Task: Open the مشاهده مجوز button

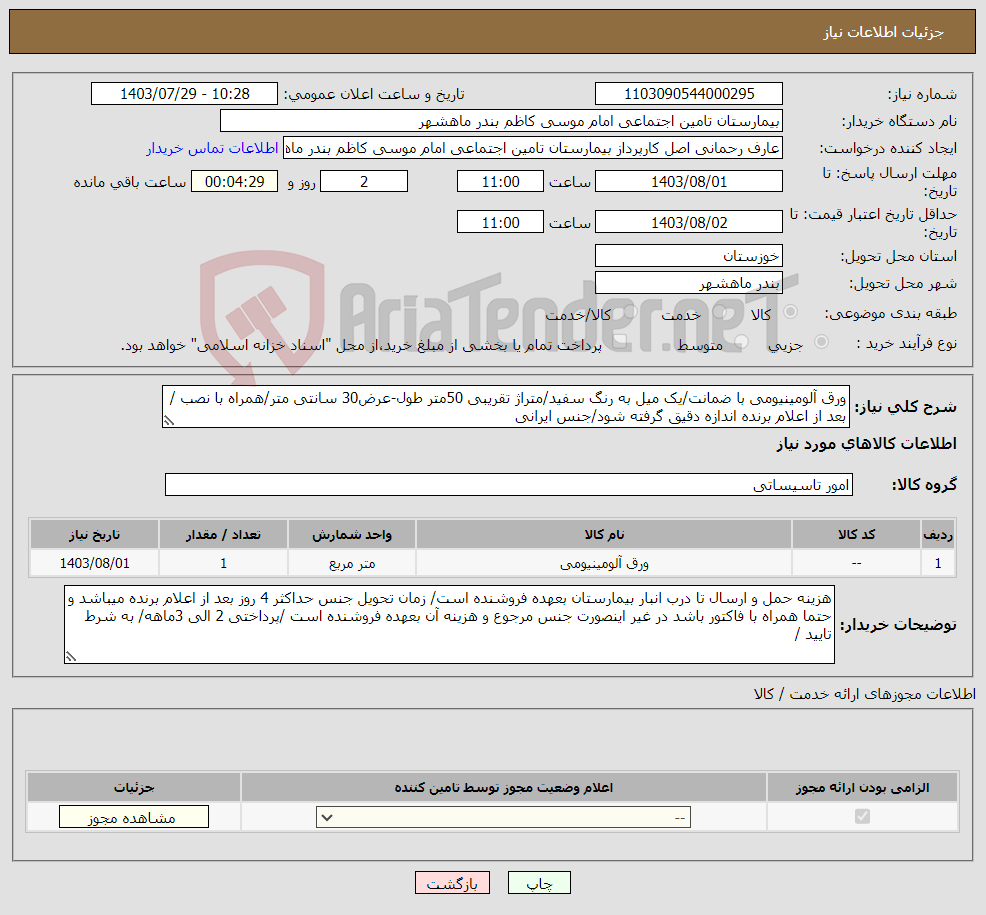Action: [134, 818]
